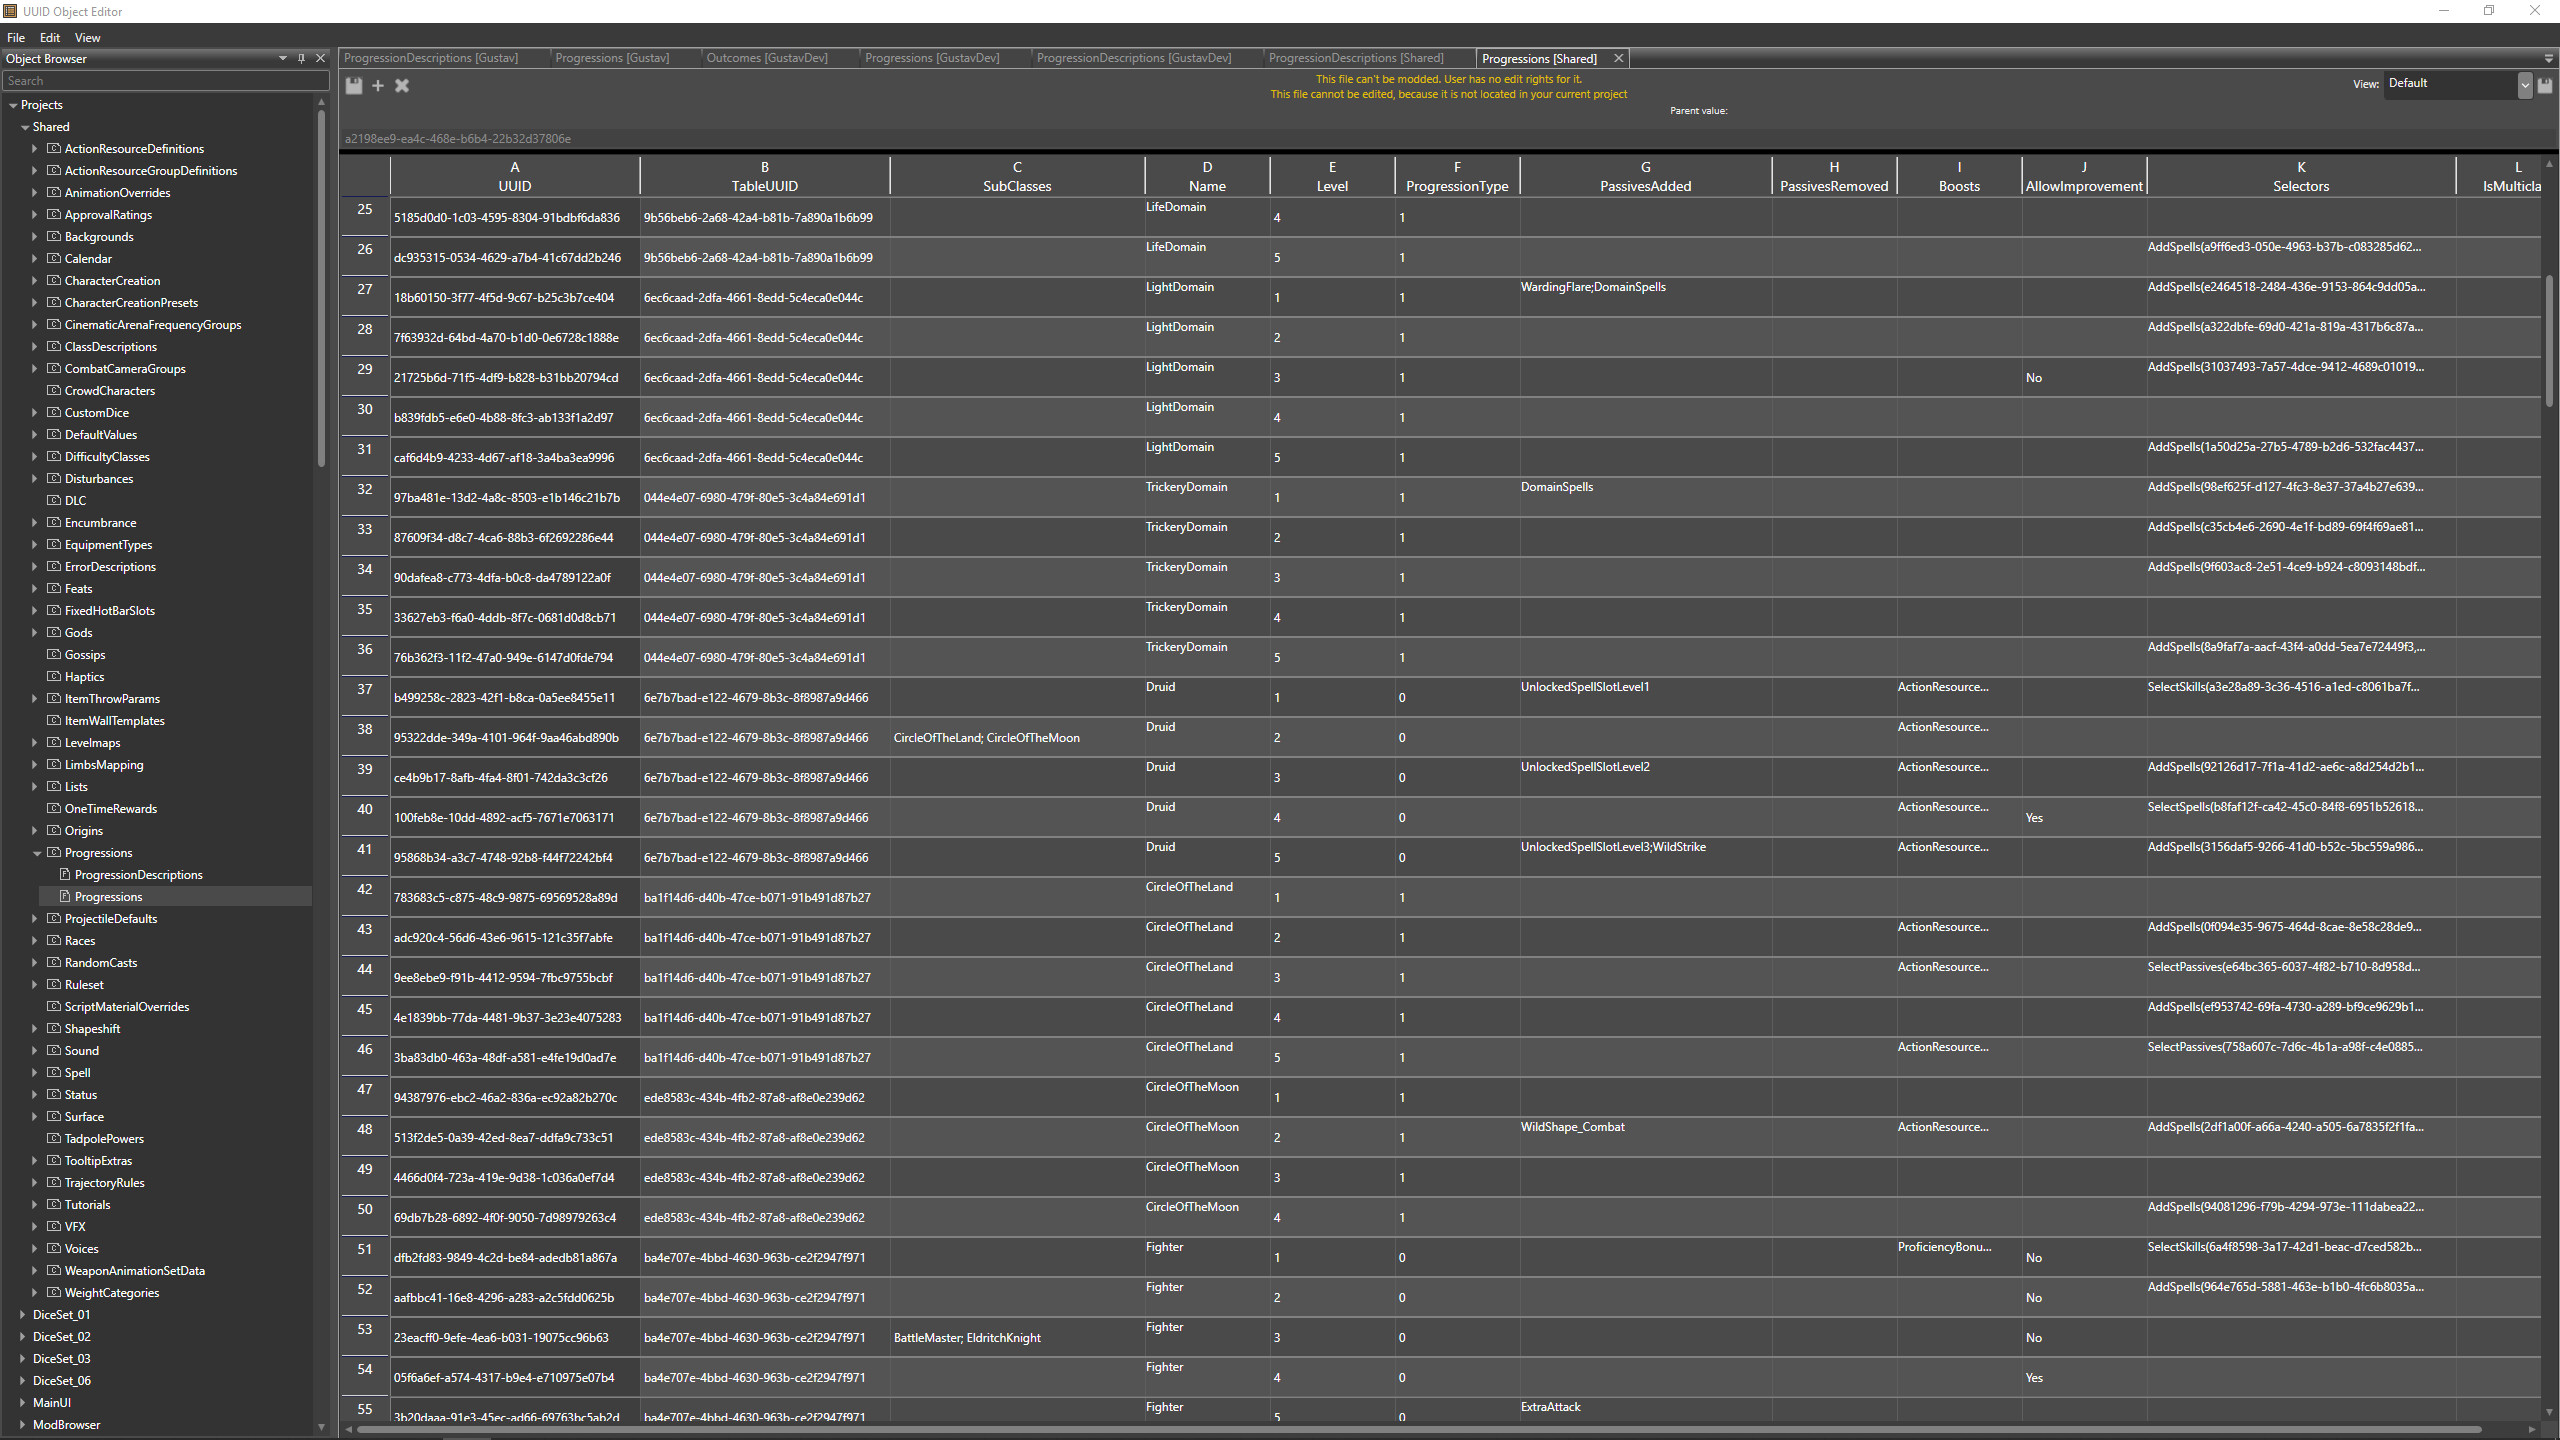Click the Search field in Object Browser

(165, 80)
